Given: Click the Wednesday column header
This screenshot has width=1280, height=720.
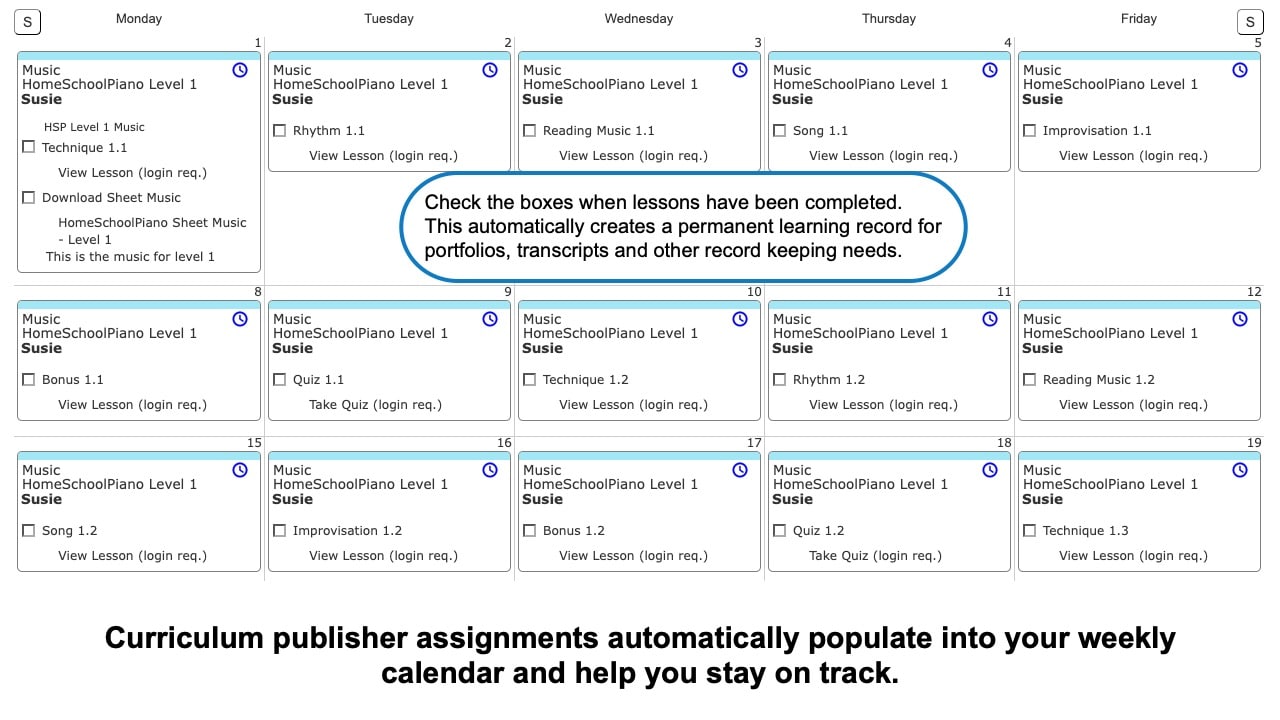Looking at the screenshot, I should coord(639,18).
